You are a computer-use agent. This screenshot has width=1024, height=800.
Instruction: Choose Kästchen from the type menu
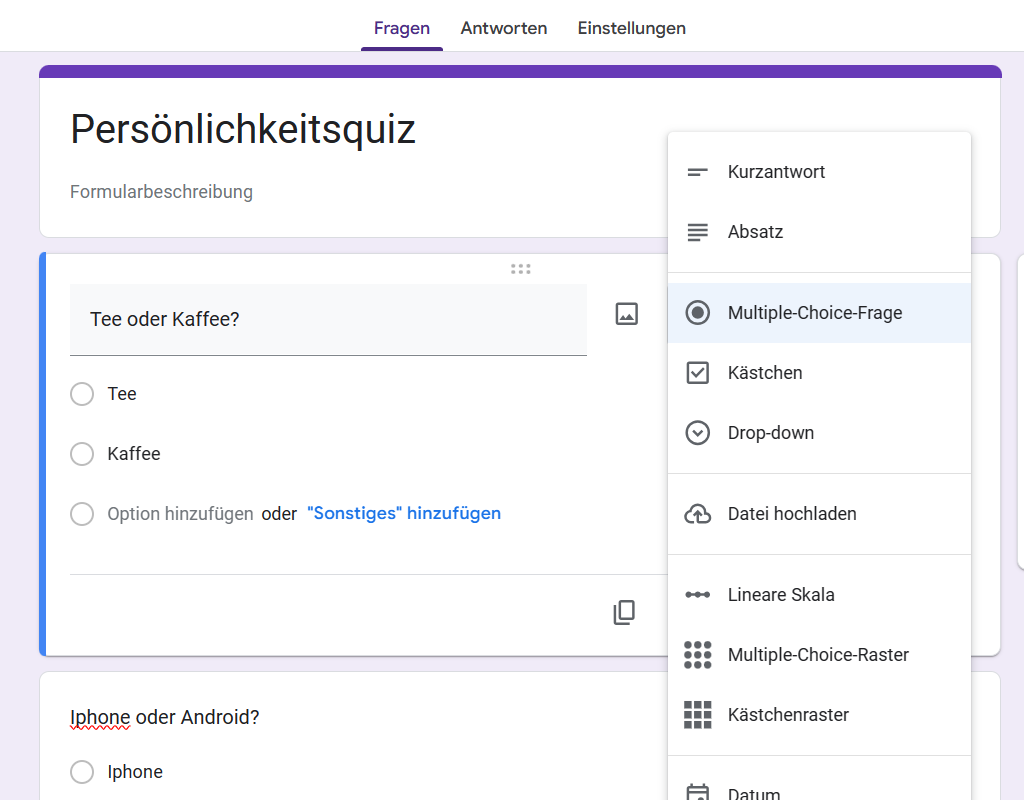click(x=764, y=373)
